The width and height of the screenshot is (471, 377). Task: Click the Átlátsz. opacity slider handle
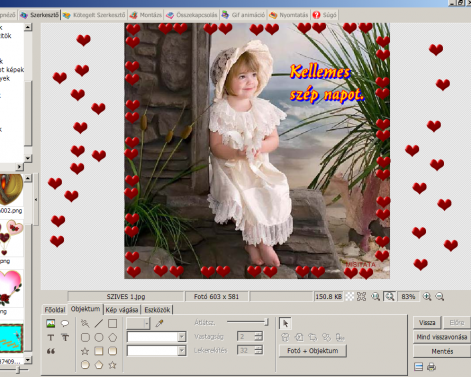[x=266, y=322]
